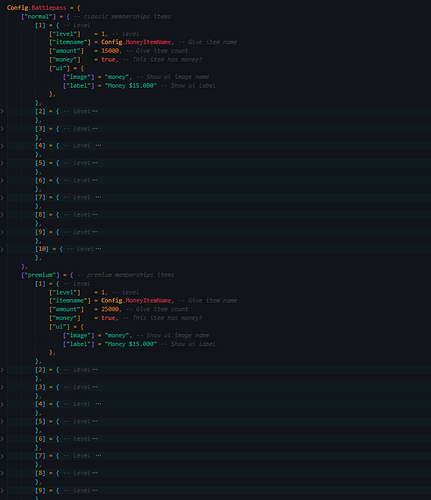Unfold entry [3] in the premium section
Screen dimensions: 431x500
click(x=2, y=387)
